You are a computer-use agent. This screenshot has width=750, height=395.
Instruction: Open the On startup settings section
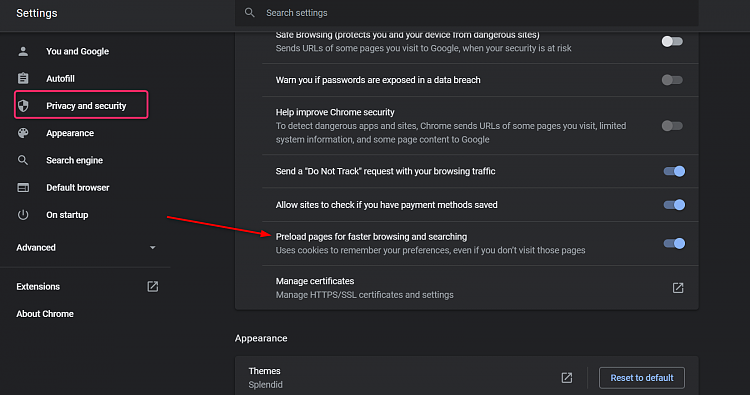coord(67,215)
